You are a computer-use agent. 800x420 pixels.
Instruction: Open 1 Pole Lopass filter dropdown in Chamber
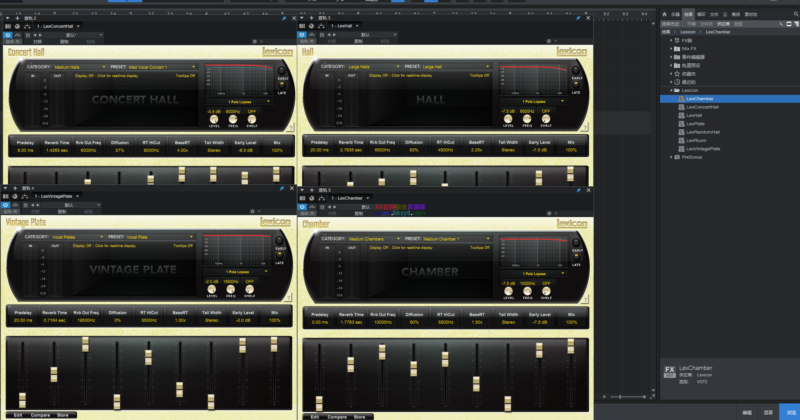click(534, 274)
